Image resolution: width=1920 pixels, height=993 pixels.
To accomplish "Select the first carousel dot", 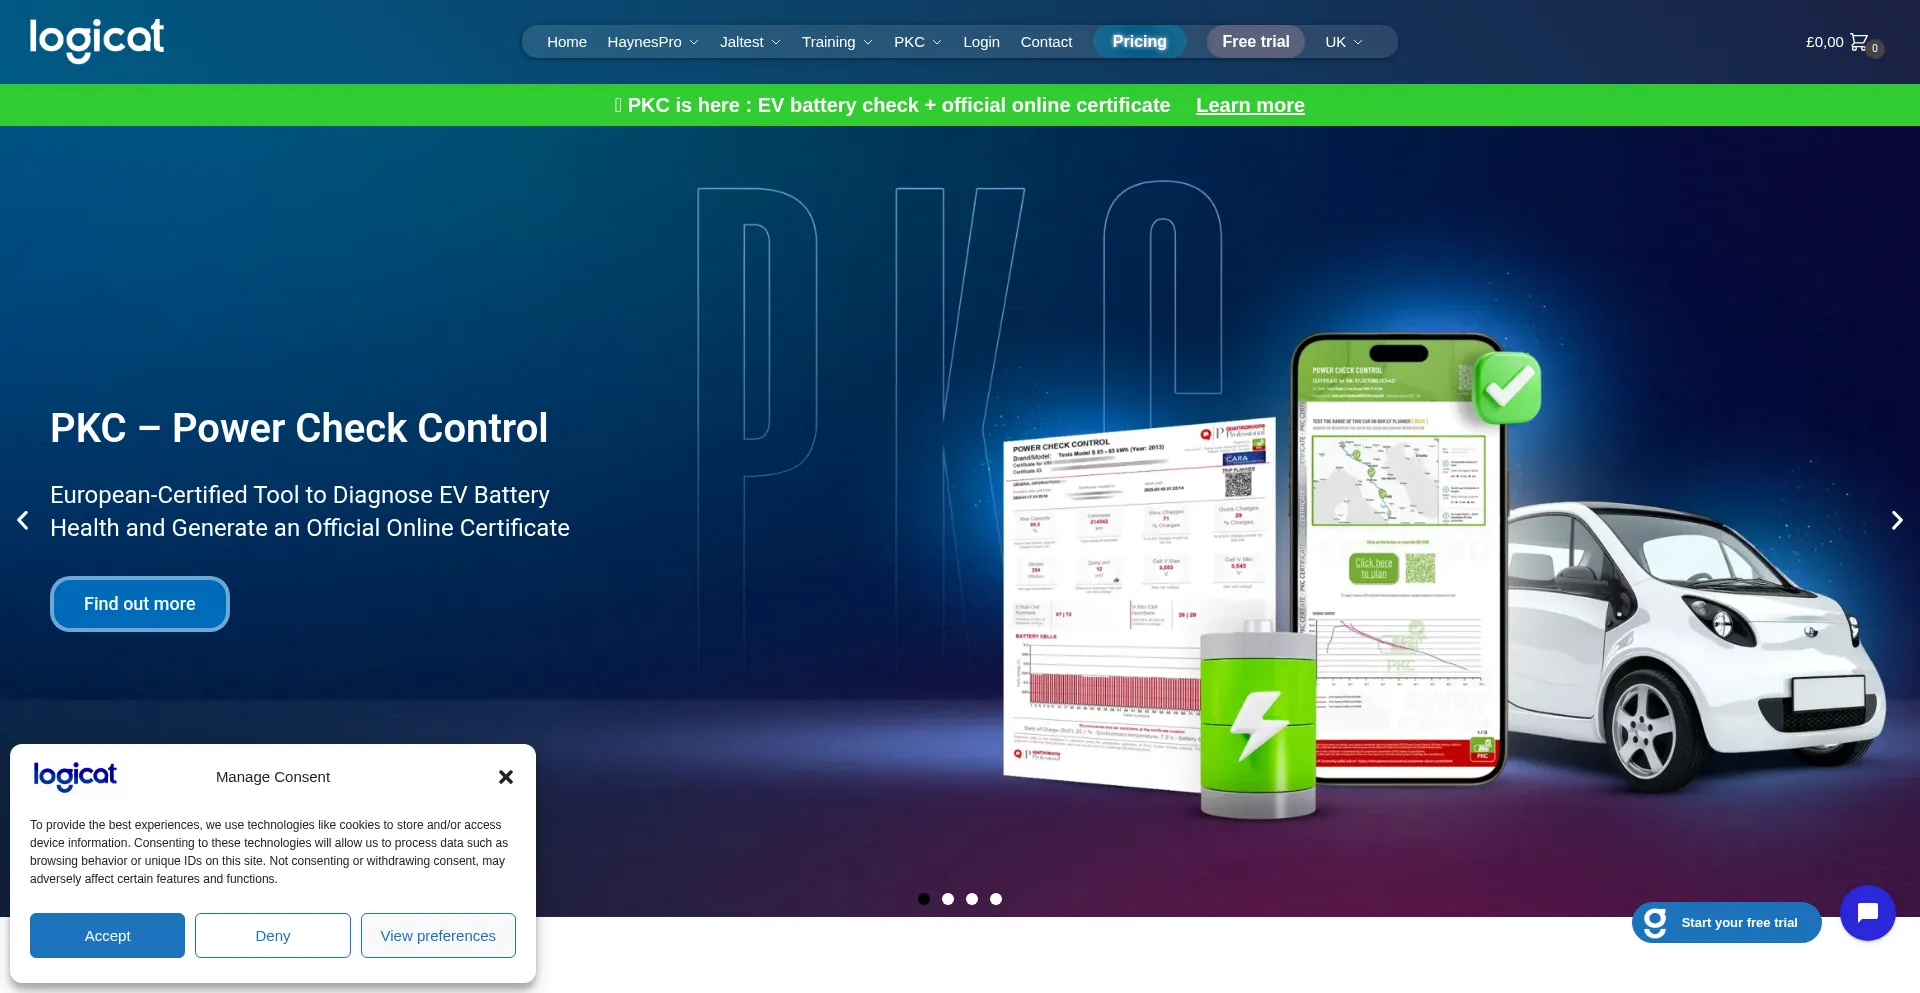I will pos(924,899).
